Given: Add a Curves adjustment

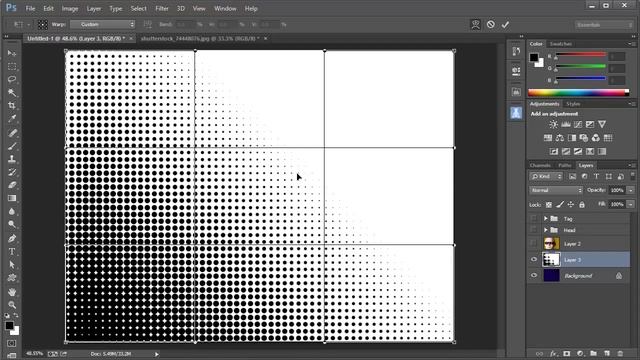Looking at the screenshot, I should click(x=578, y=124).
